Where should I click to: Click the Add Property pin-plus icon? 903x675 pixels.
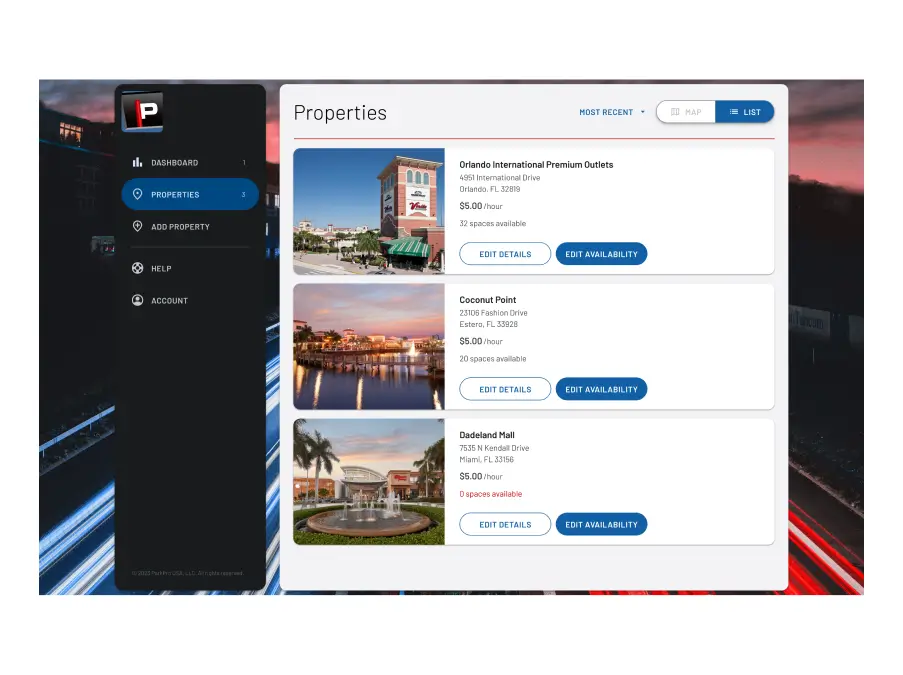pos(137,226)
